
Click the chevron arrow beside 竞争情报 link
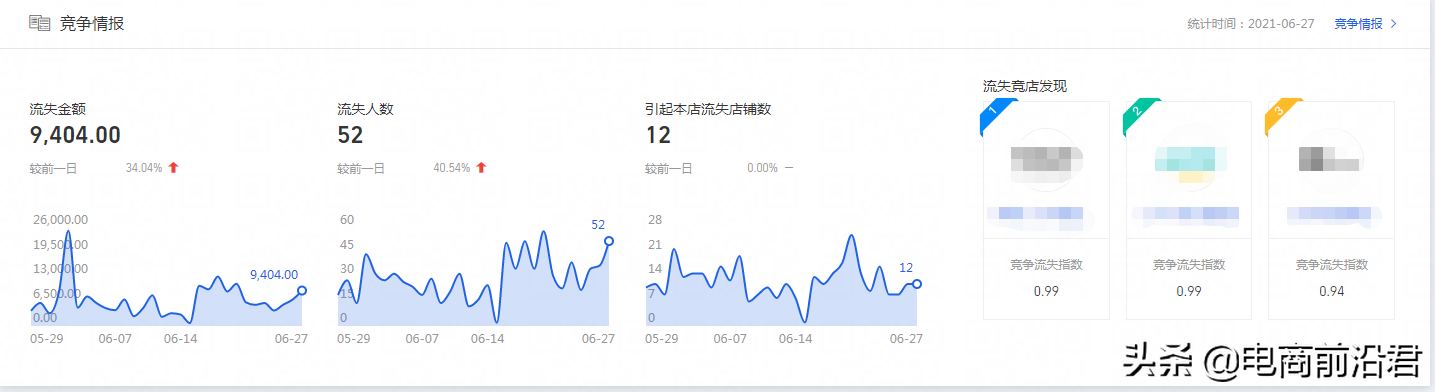click(x=1394, y=23)
